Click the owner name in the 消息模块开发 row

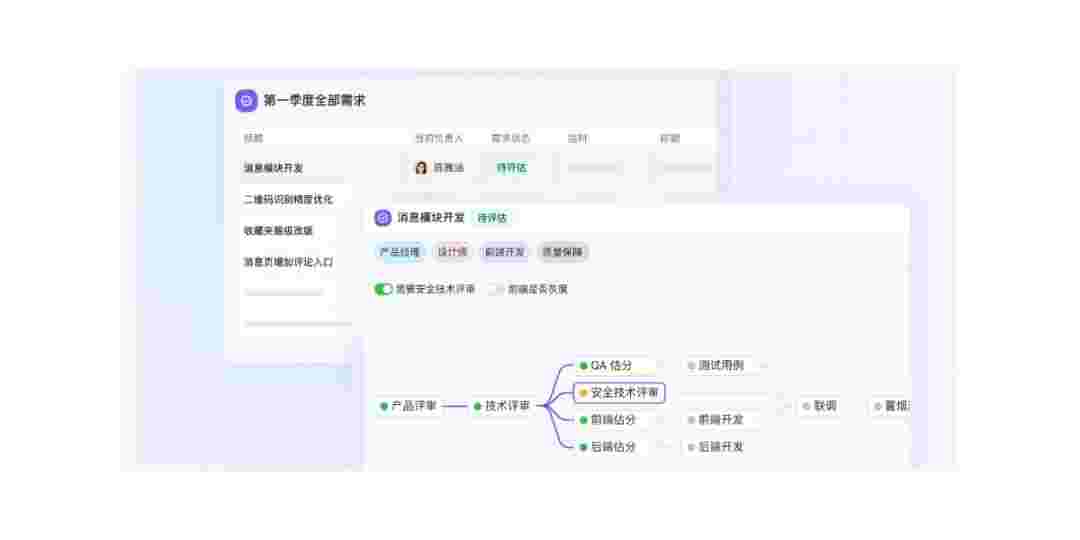click(x=448, y=167)
